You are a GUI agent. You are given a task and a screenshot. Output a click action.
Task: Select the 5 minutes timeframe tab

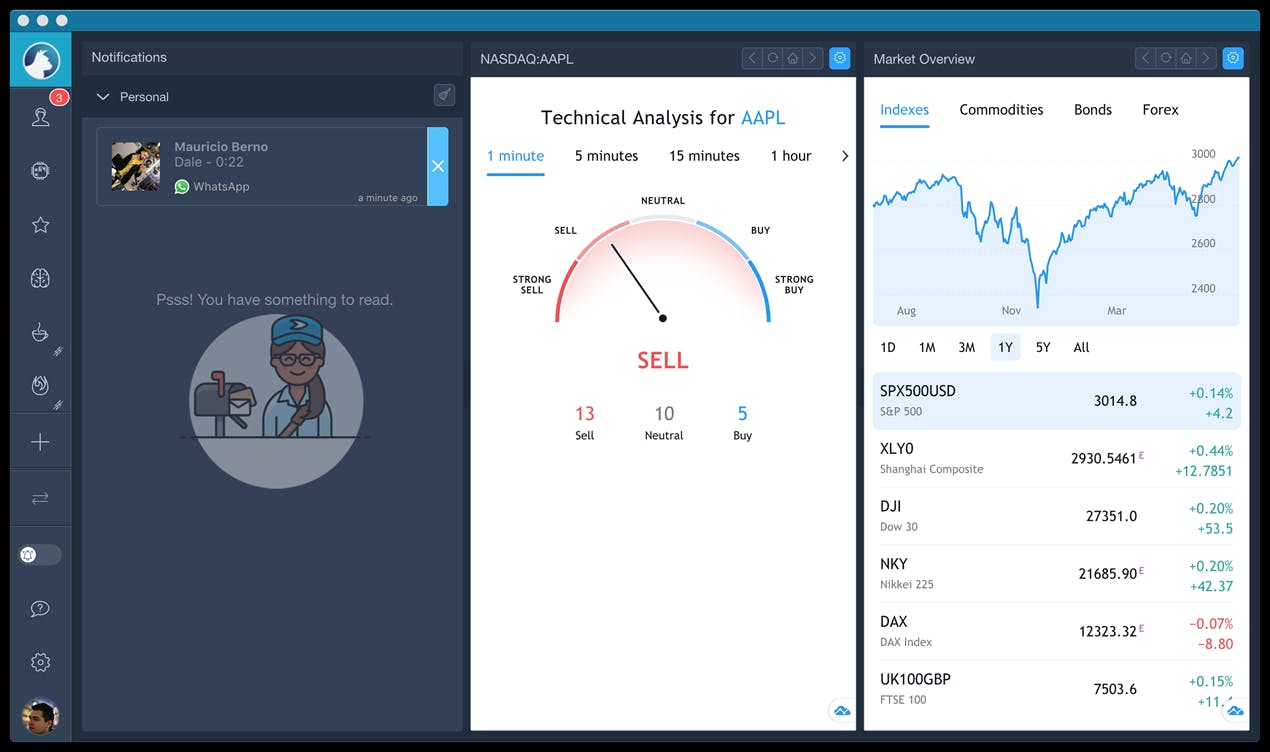[606, 156]
